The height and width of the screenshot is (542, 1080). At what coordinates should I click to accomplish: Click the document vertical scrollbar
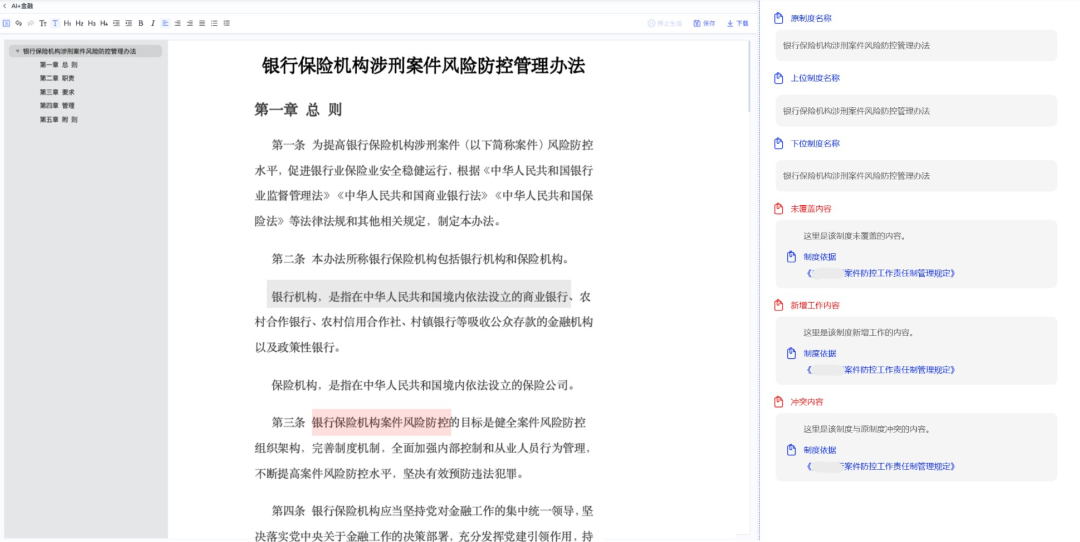749,75
